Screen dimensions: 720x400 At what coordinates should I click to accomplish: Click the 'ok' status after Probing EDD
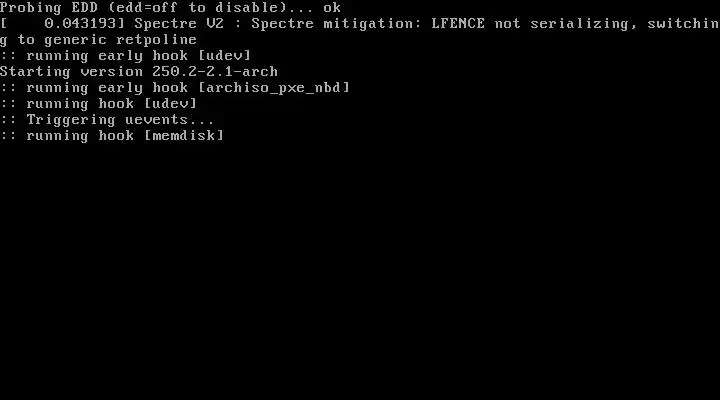[332, 8]
